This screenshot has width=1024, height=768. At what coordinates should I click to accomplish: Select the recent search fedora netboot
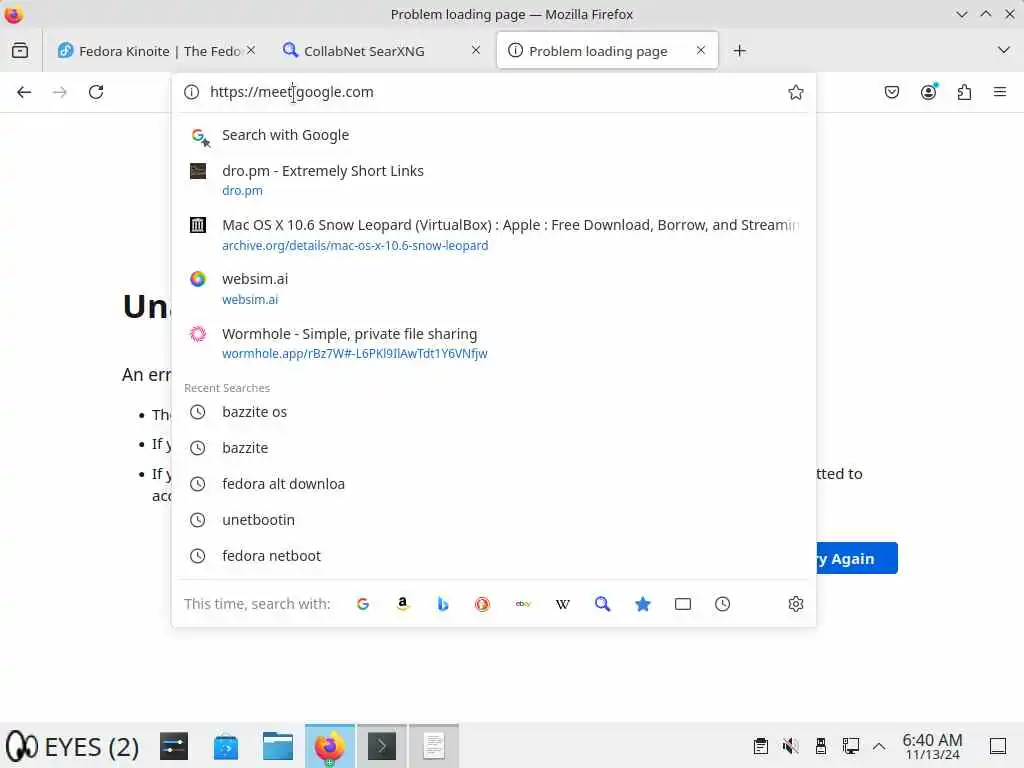[494, 556]
